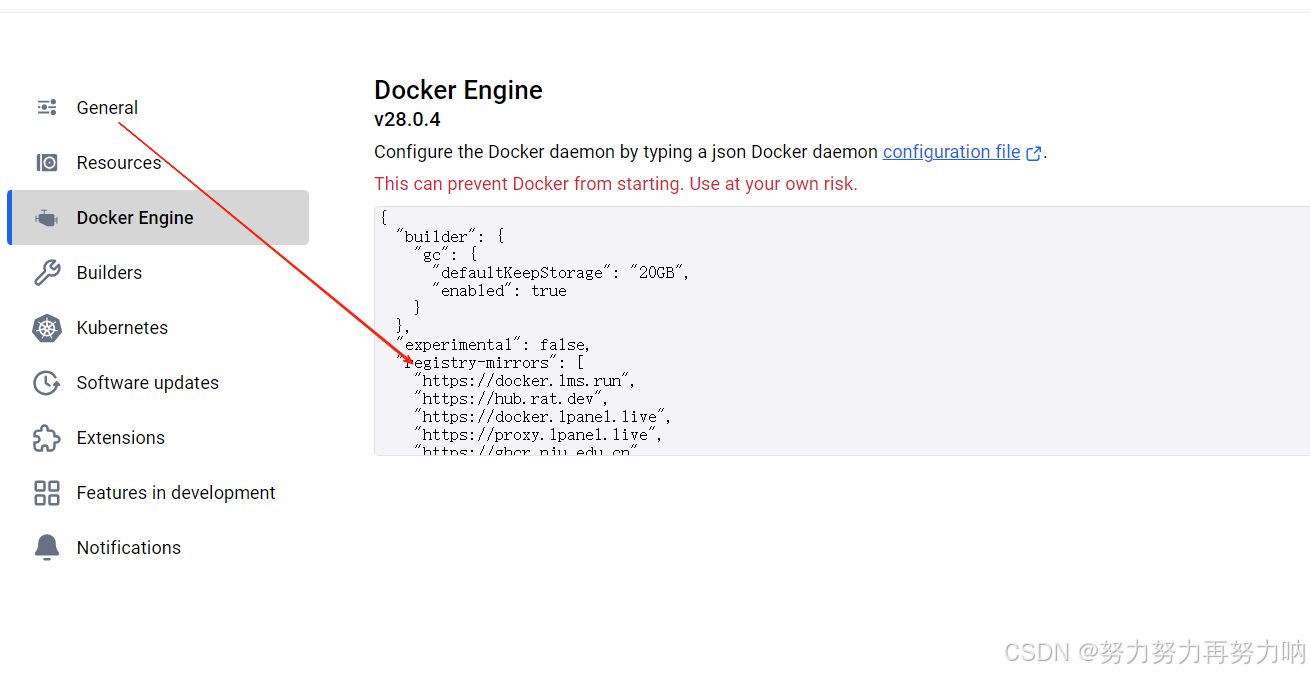Click the Extensions puzzle piece icon

47,437
